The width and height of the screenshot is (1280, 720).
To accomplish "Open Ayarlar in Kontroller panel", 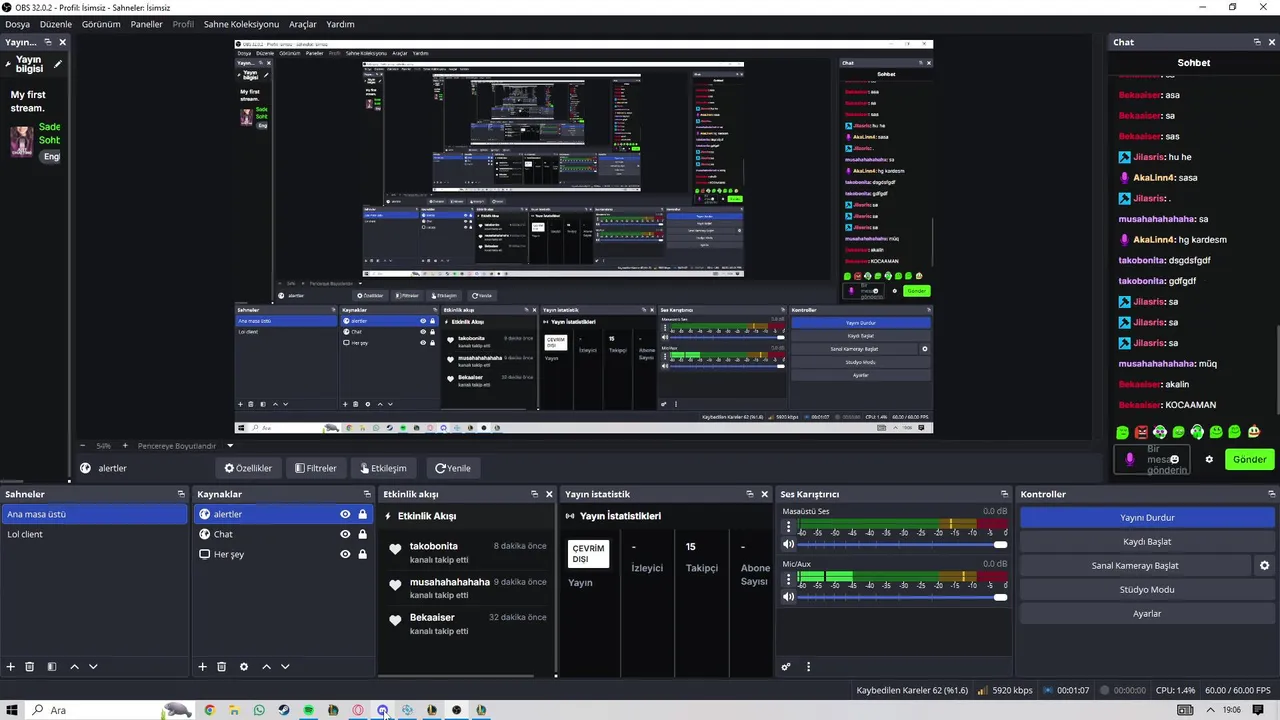I will point(1147,614).
